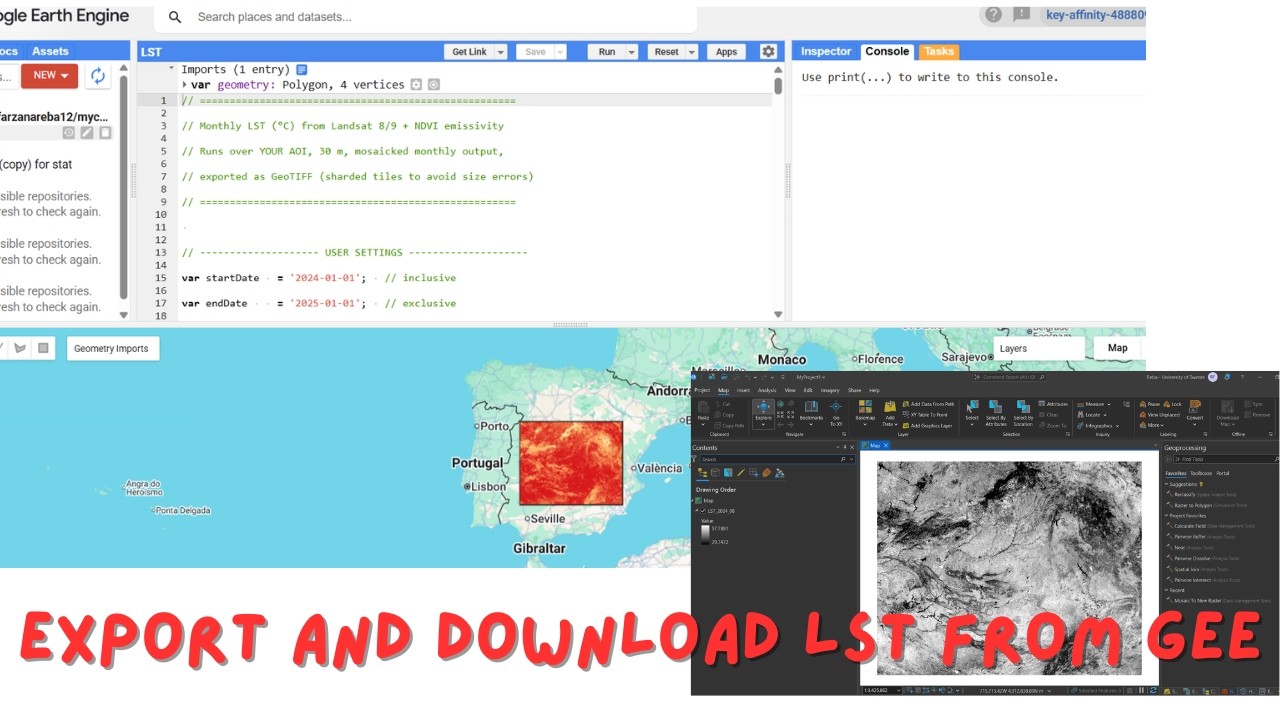Click Convert labeling tool in ArcGIS Pro
Viewport: 1280px width, 720px height.
pyautogui.click(x=1195, y=413)
